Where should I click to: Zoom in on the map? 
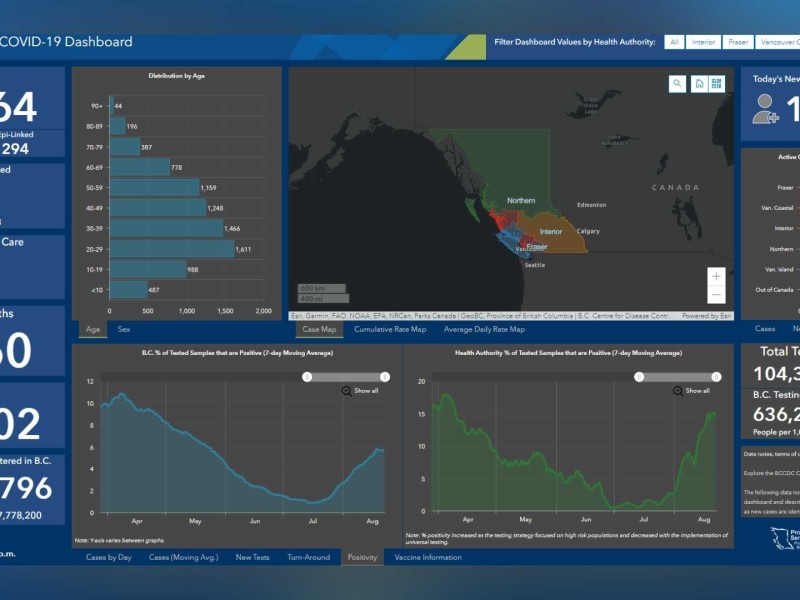(x=716, y=276)
